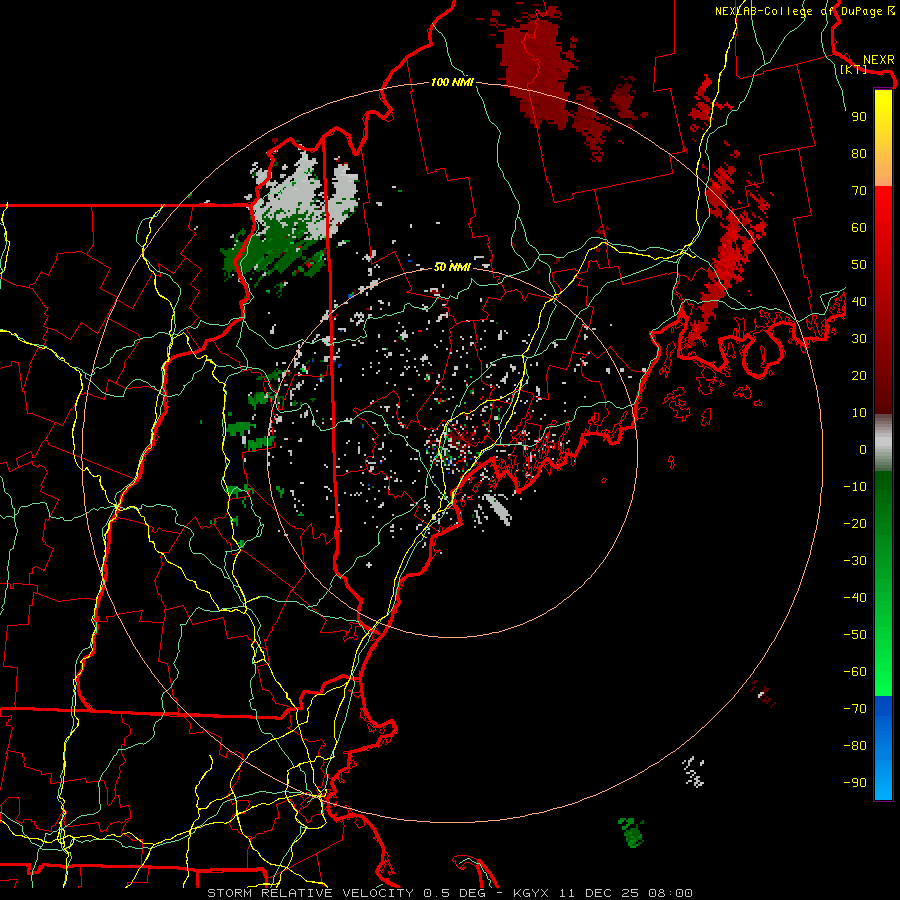This screenshot has width=900, height=900.
Task: Click the 50 value on velocity scale
Action: (859, 265)
